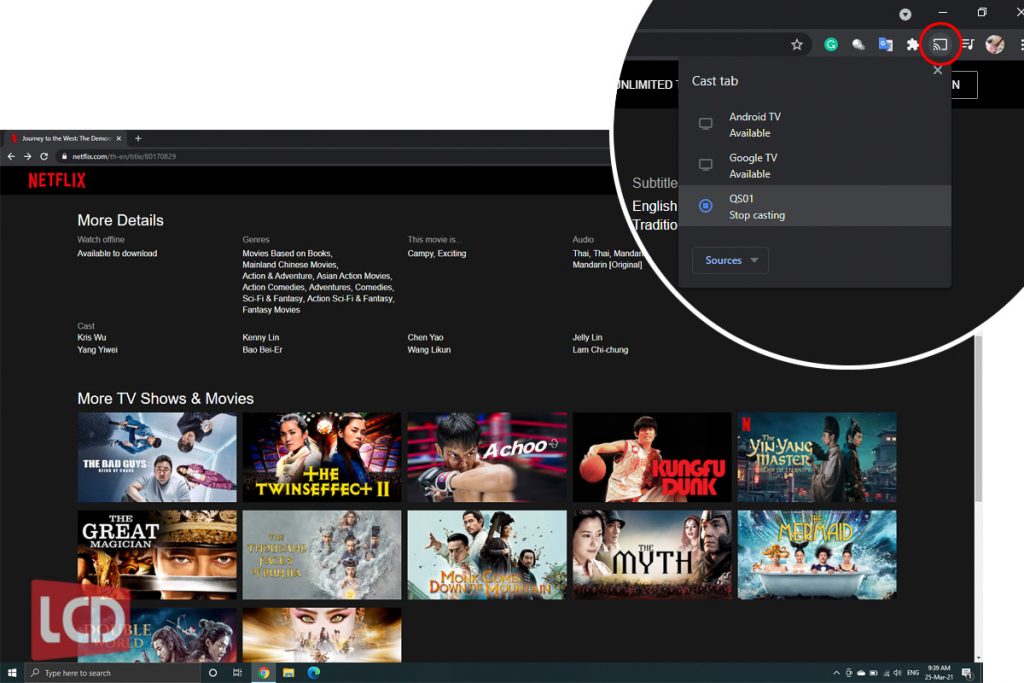Screen dimensions: 1024x683
Task: Click the Fantasy Movies genre link
Action: [271, 310]
